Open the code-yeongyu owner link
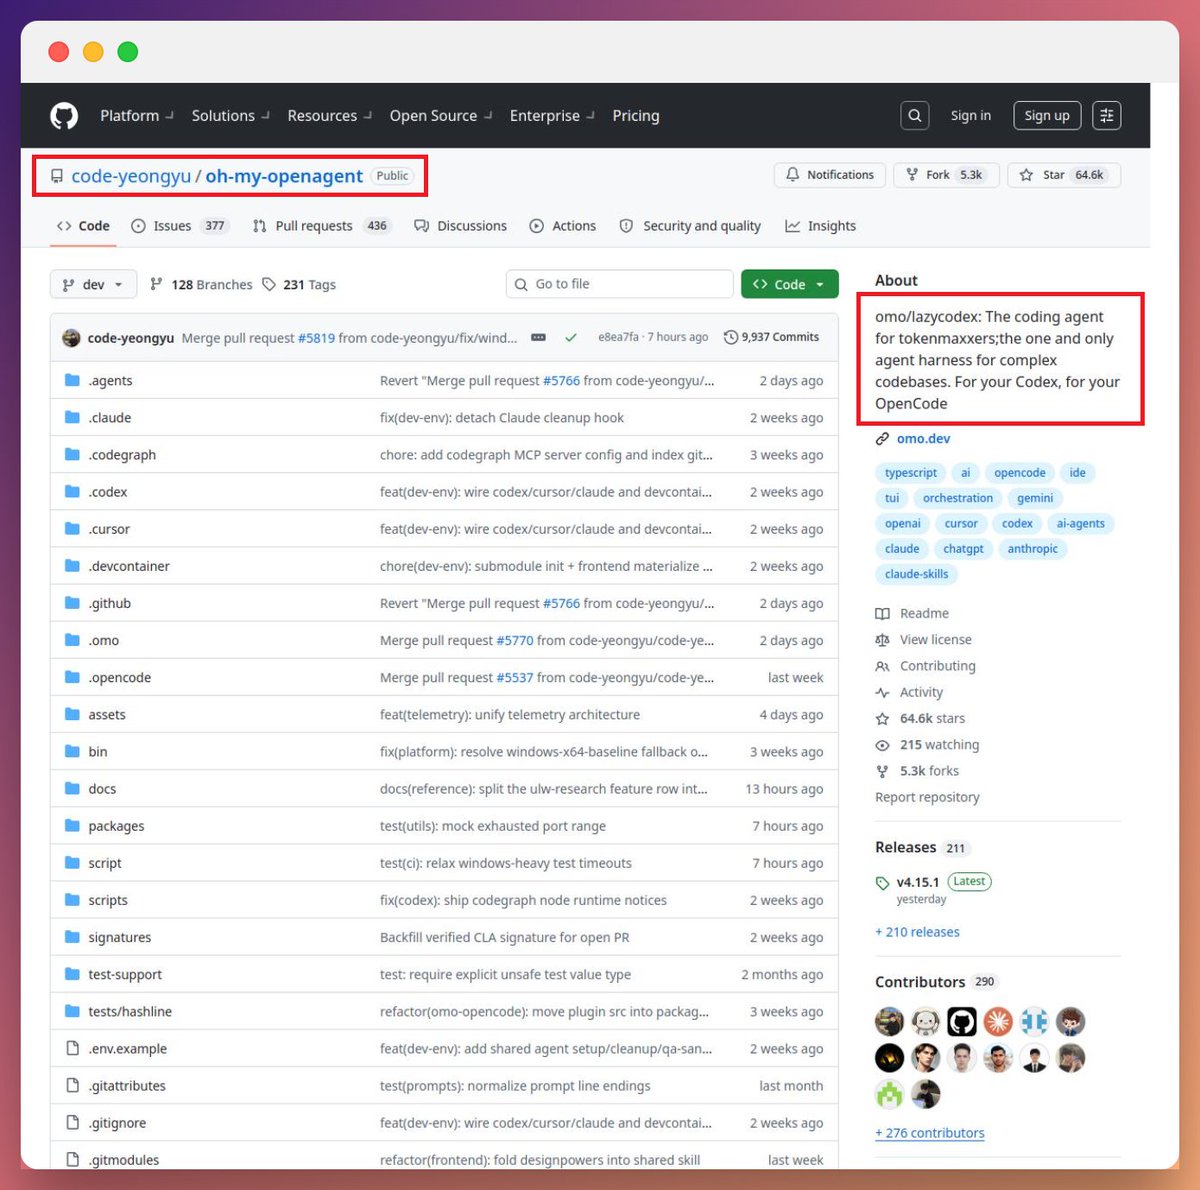The width and height of the screenshot is (1200, 1190). (131, 176)
